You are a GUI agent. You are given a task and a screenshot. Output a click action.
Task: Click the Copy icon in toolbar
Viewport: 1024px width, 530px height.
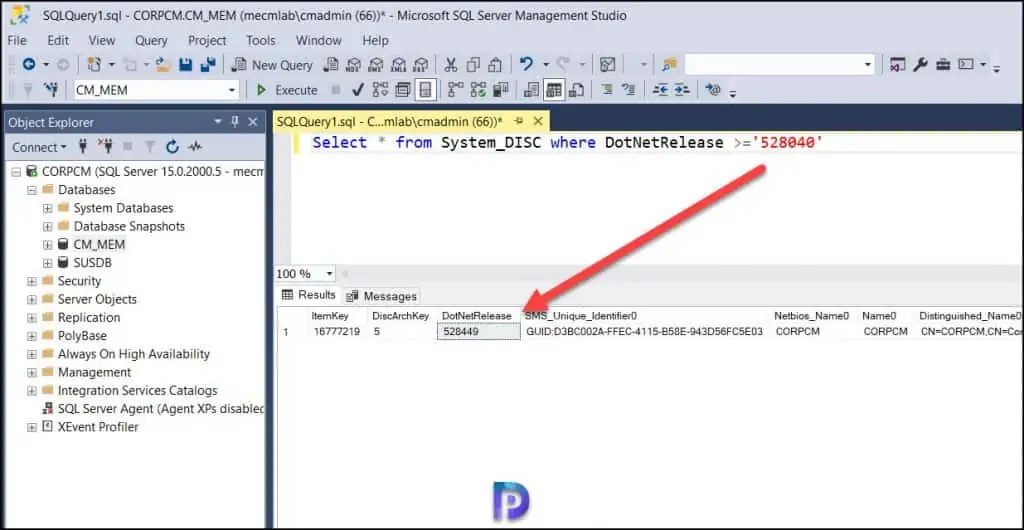pyautogui.click(x=473, y=65)
